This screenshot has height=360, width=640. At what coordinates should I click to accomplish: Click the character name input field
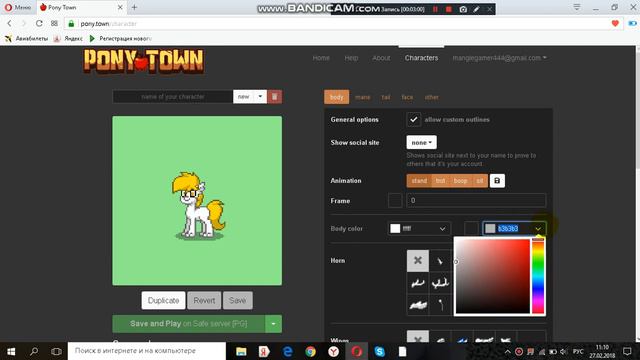point(173,97)
